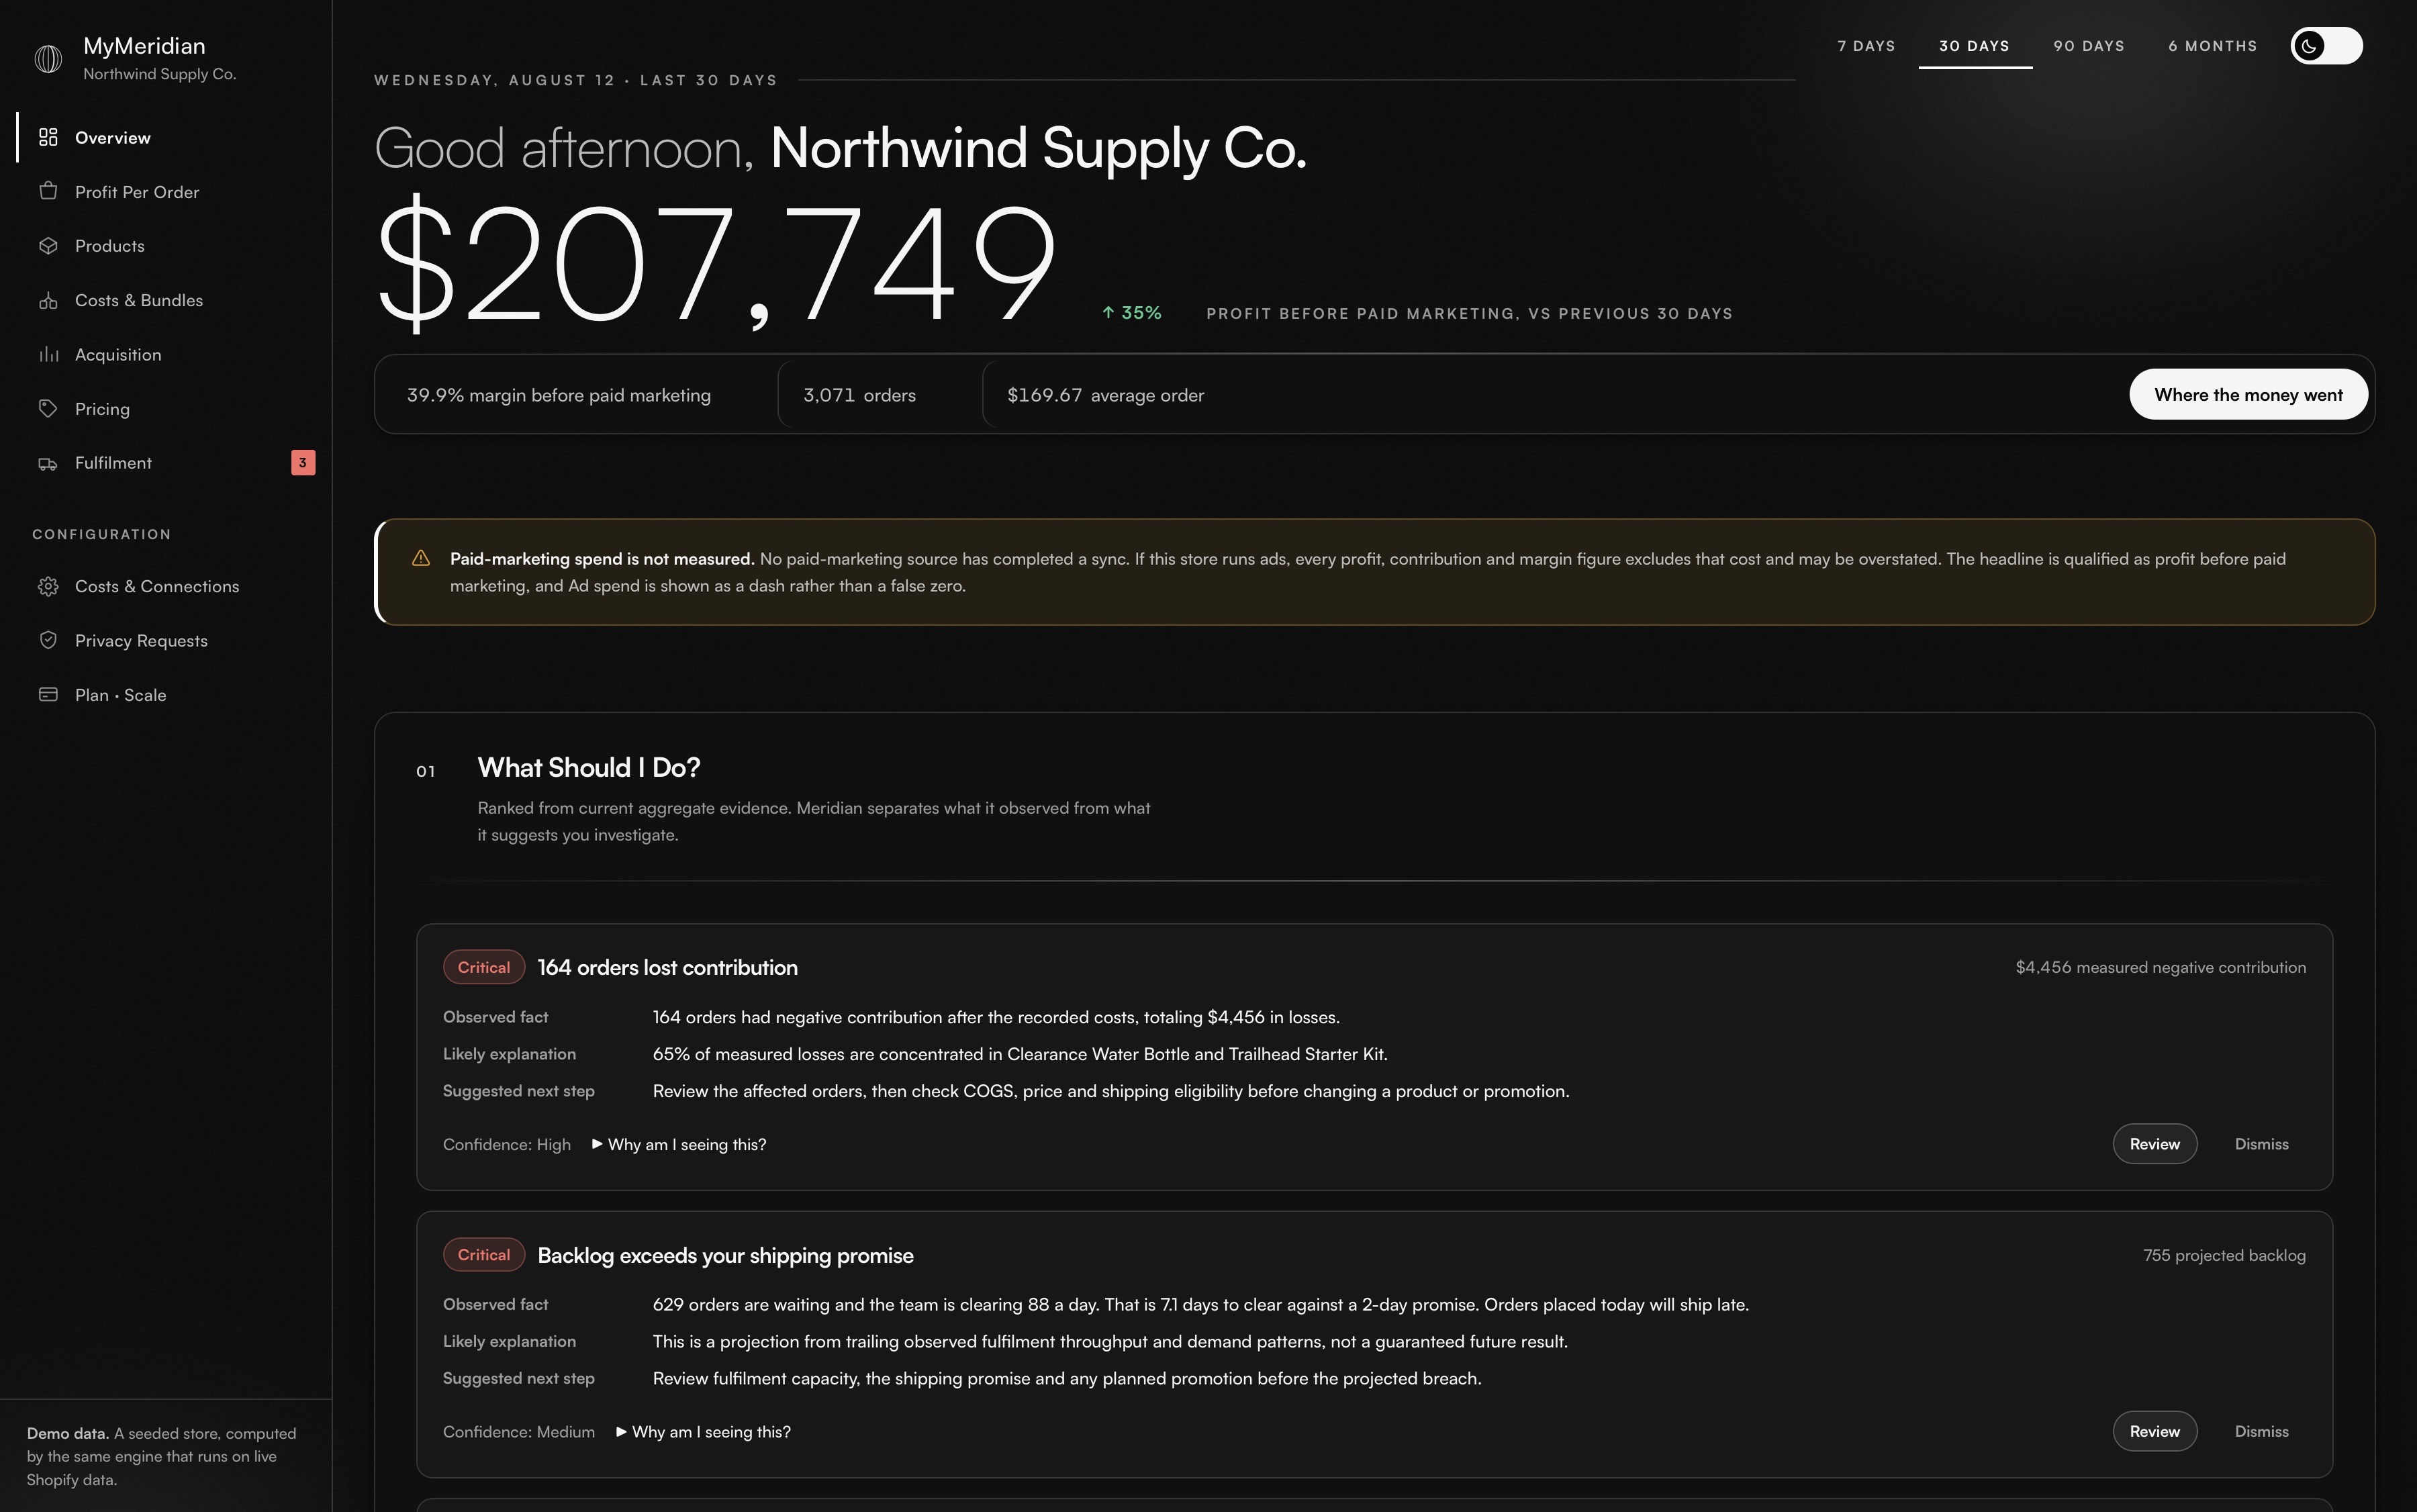The image size is (2417, 1512).
Task: Open the Plan · Scale page
Action: (x=166, y=694)
